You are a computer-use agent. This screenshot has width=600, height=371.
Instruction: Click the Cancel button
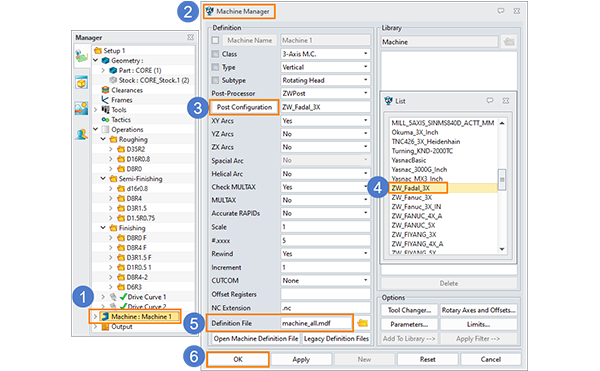click(491, 360)
